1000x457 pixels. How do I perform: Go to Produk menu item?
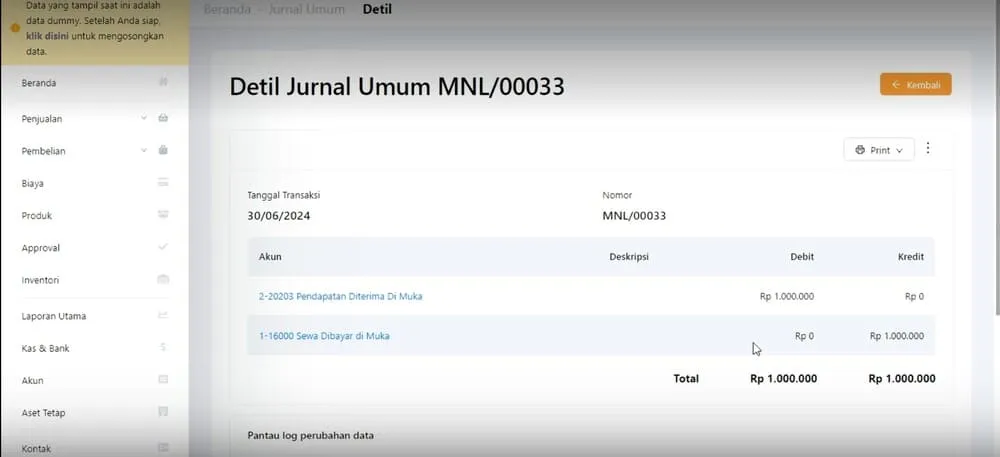(36, 215)
